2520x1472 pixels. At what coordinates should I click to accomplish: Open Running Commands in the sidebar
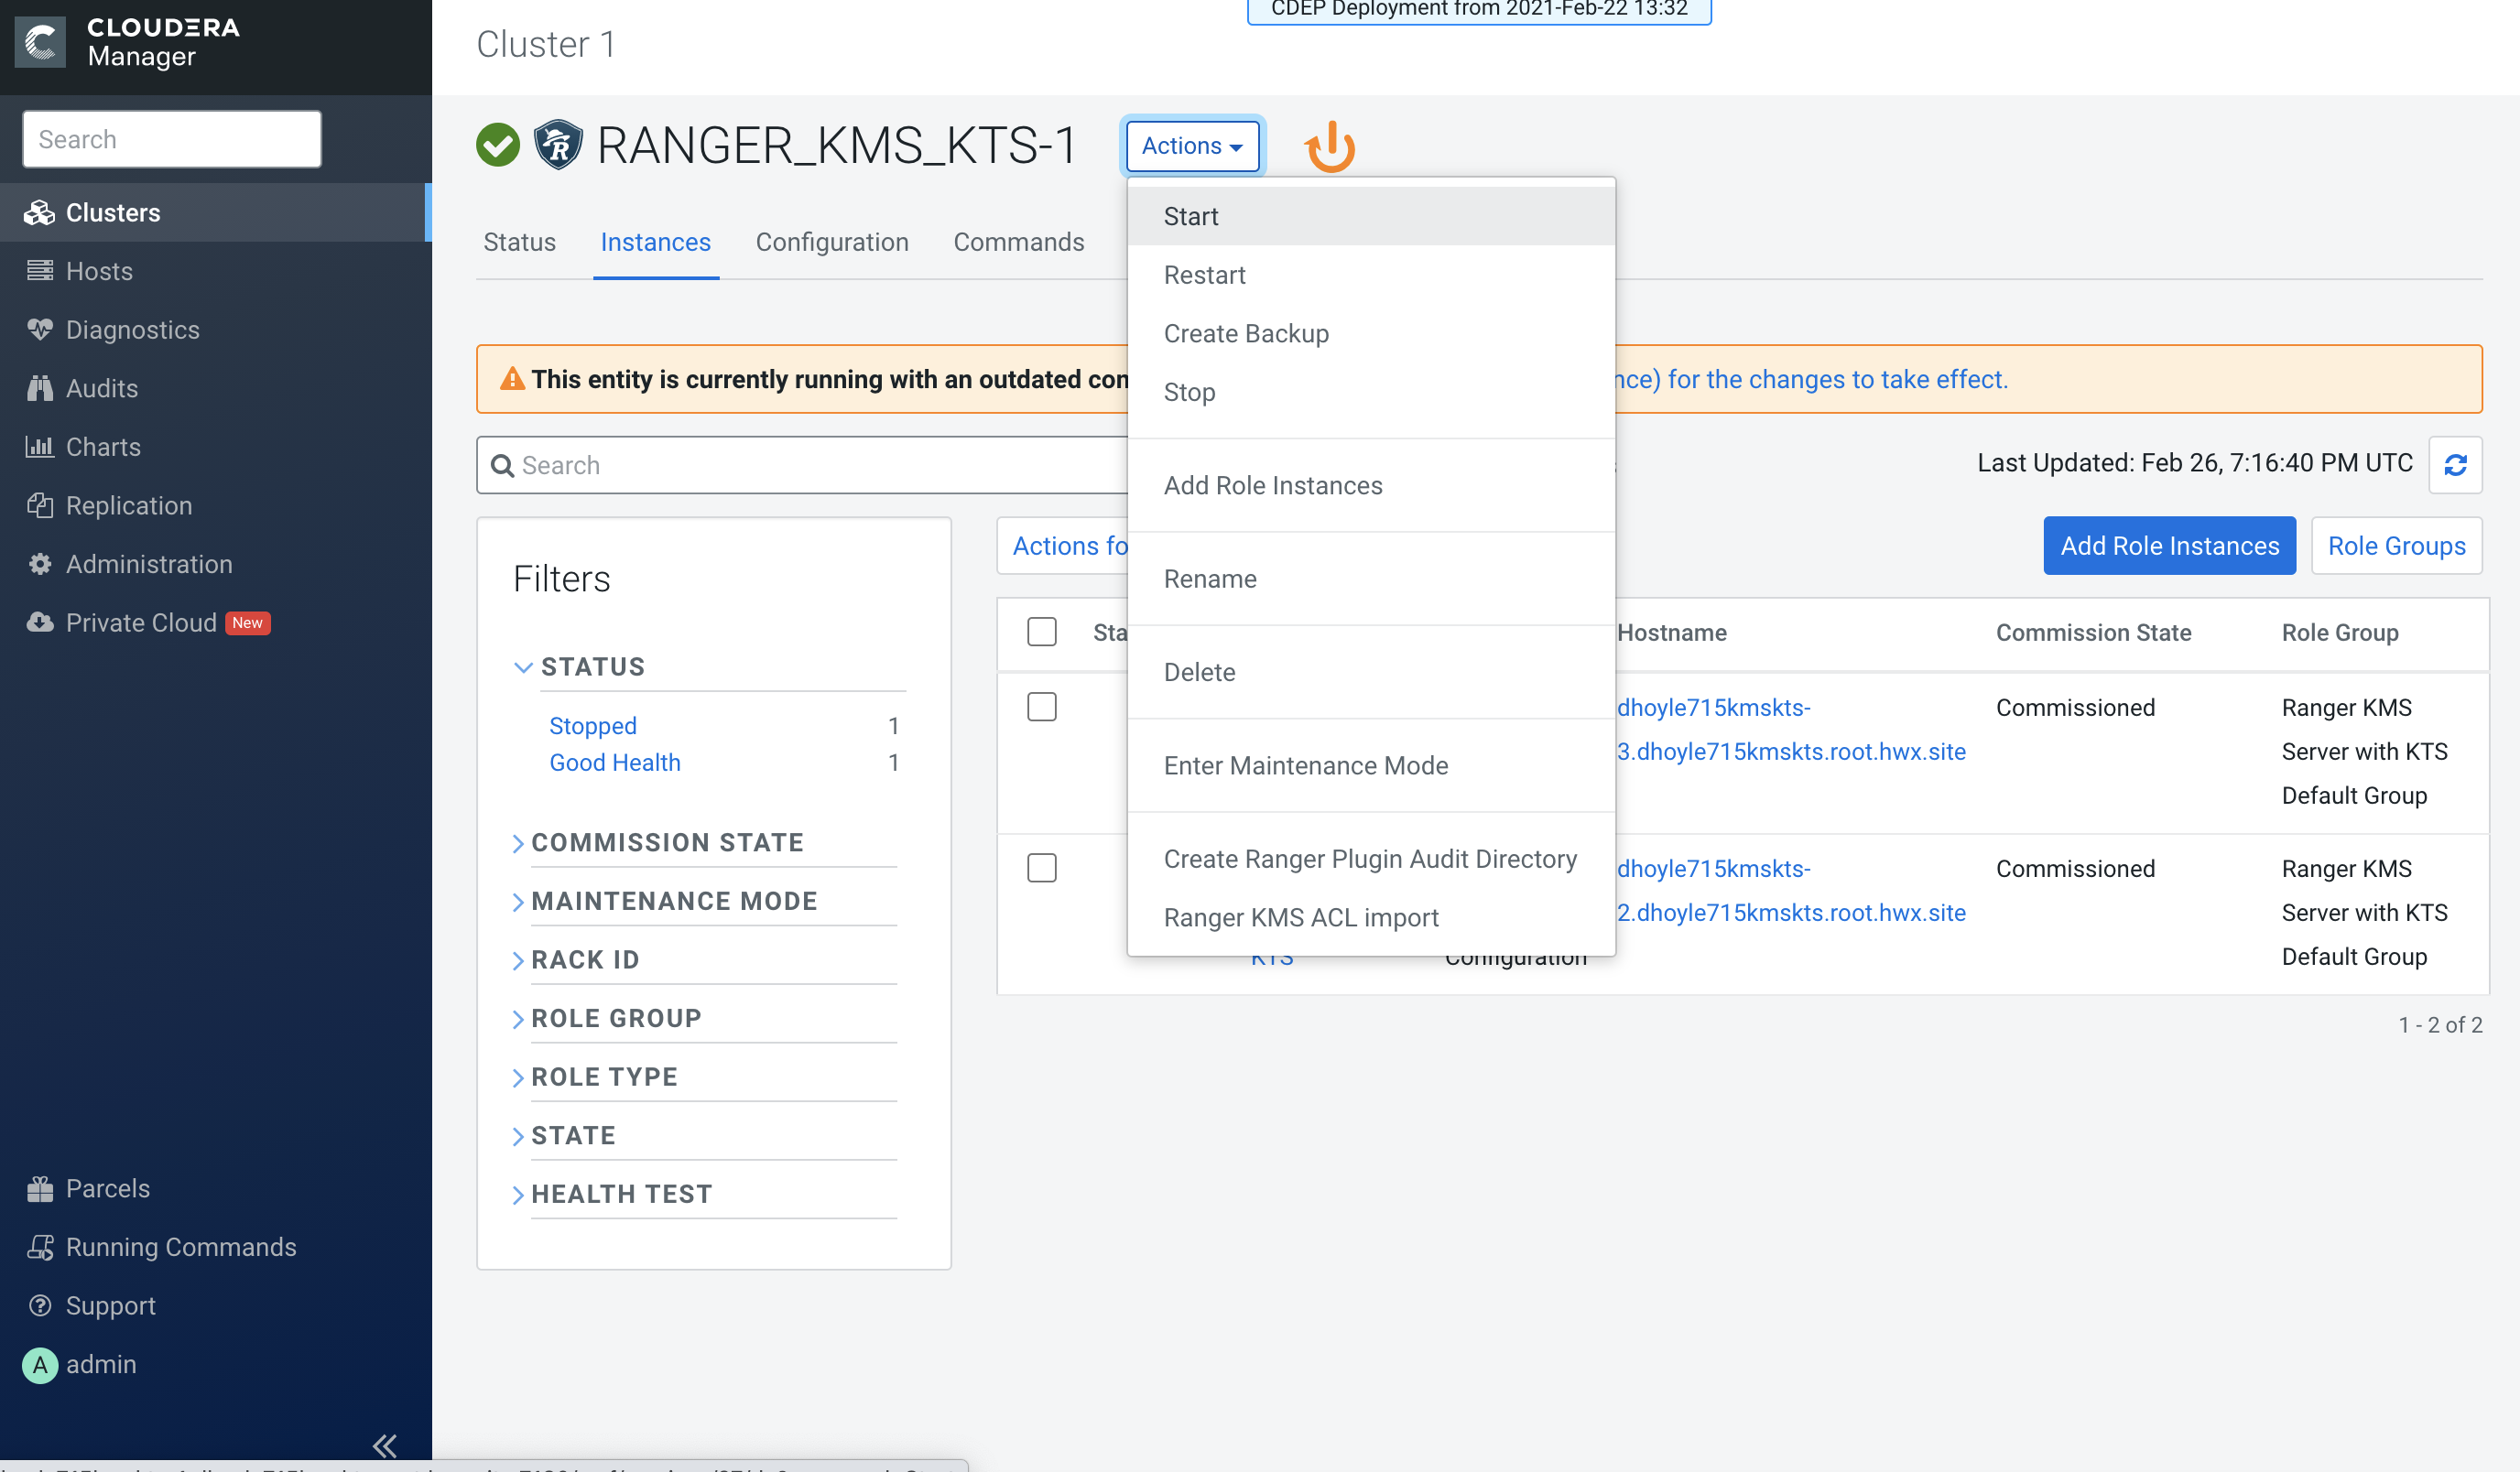point(180,1247)
